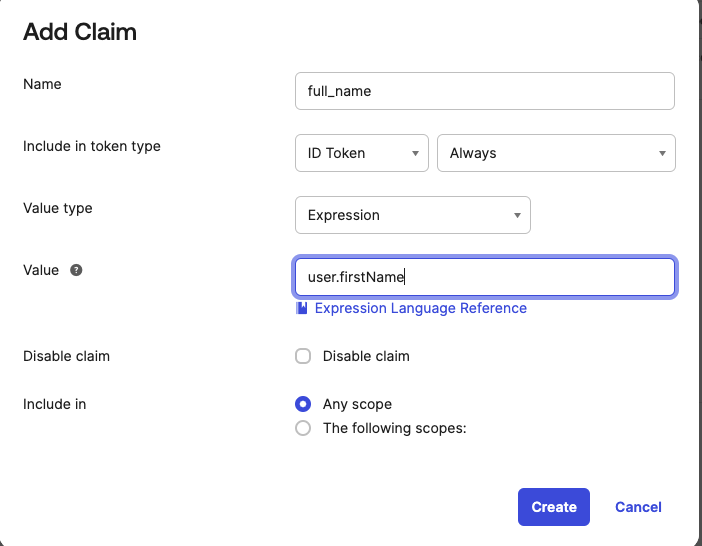Screen dimensions: 702x546
Task: Select the Any scope radio button
Action: point(303,404)
